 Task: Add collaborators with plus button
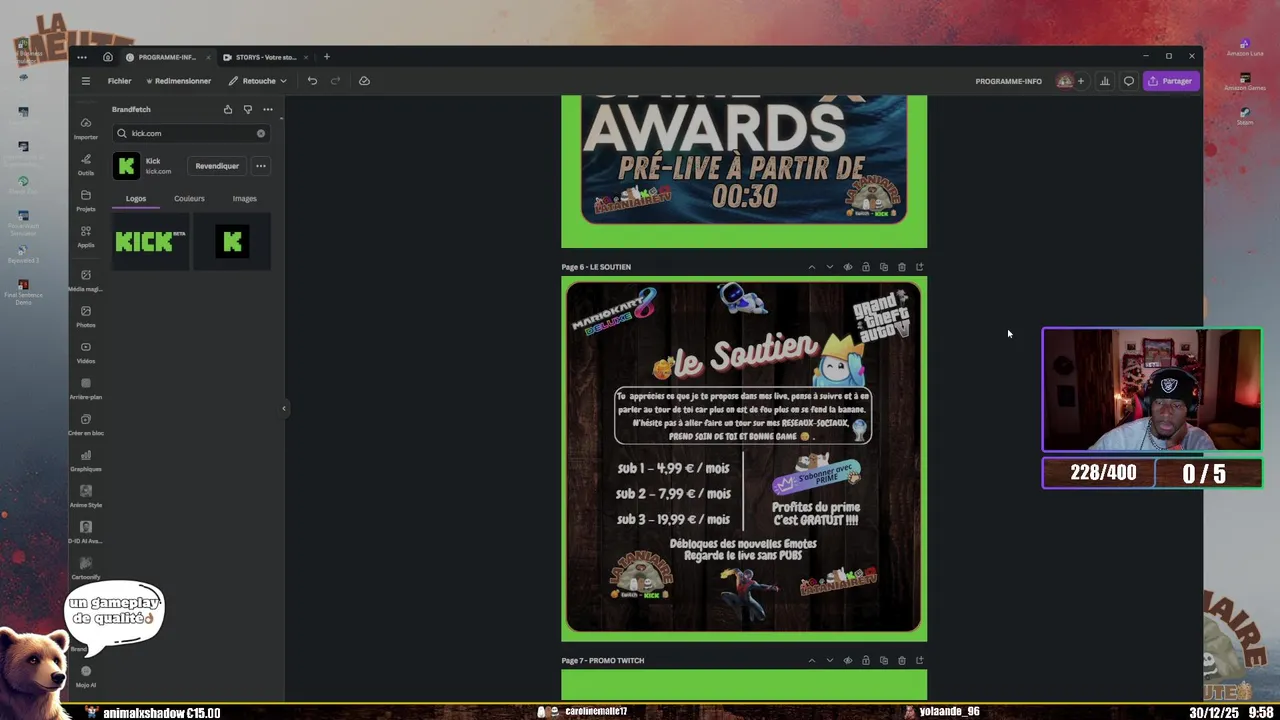click(x=1080, y=81)
